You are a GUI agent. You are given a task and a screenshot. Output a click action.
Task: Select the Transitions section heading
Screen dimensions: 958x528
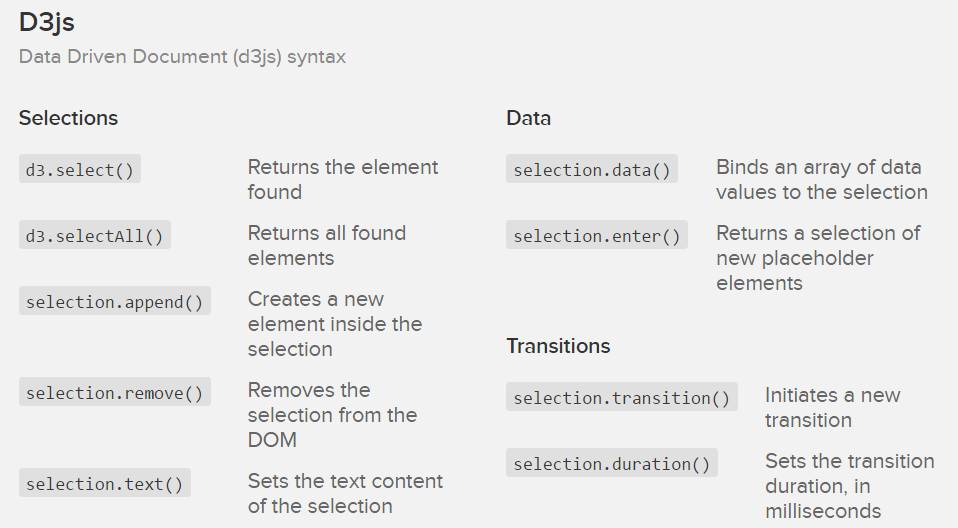pos(558,346)
